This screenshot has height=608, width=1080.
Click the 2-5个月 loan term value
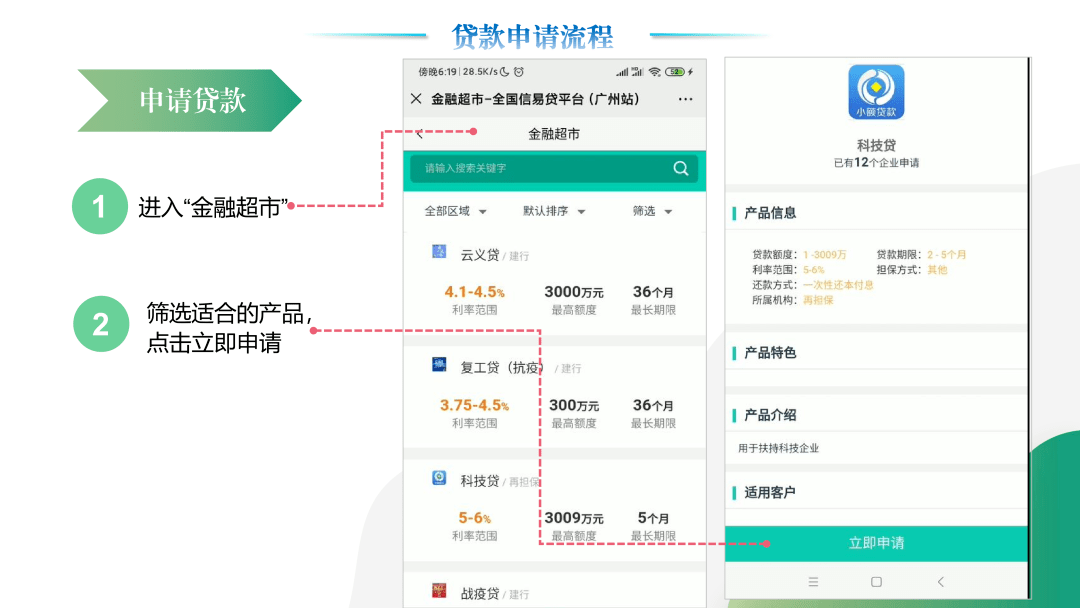(x=946, y=255)
